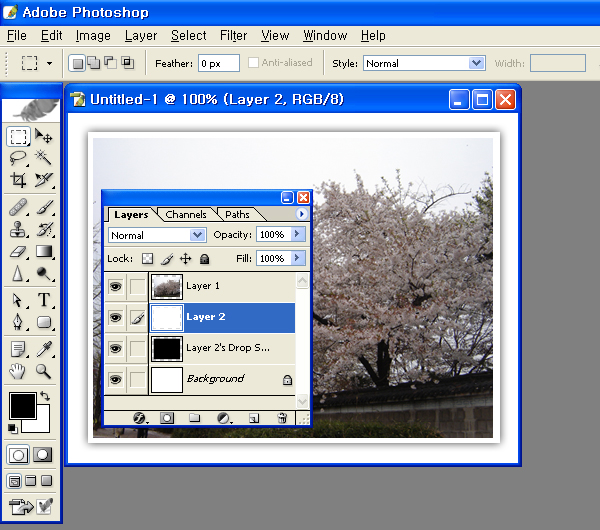The width and height of the screenshot is (600, 530).
Task: Open the File menu
Action: coord(17,36)
